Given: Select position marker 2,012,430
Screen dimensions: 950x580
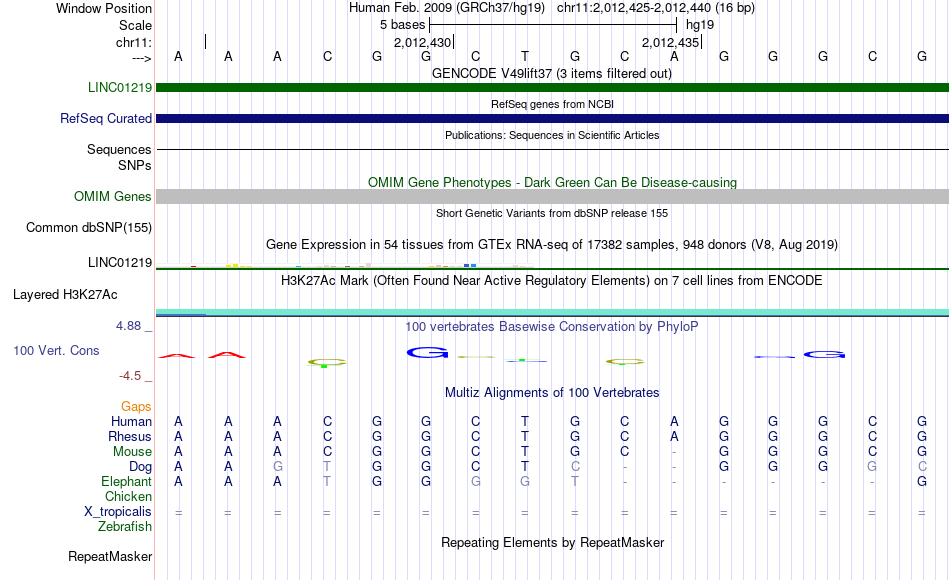Looking at the screenshot, I should point(422,42).
